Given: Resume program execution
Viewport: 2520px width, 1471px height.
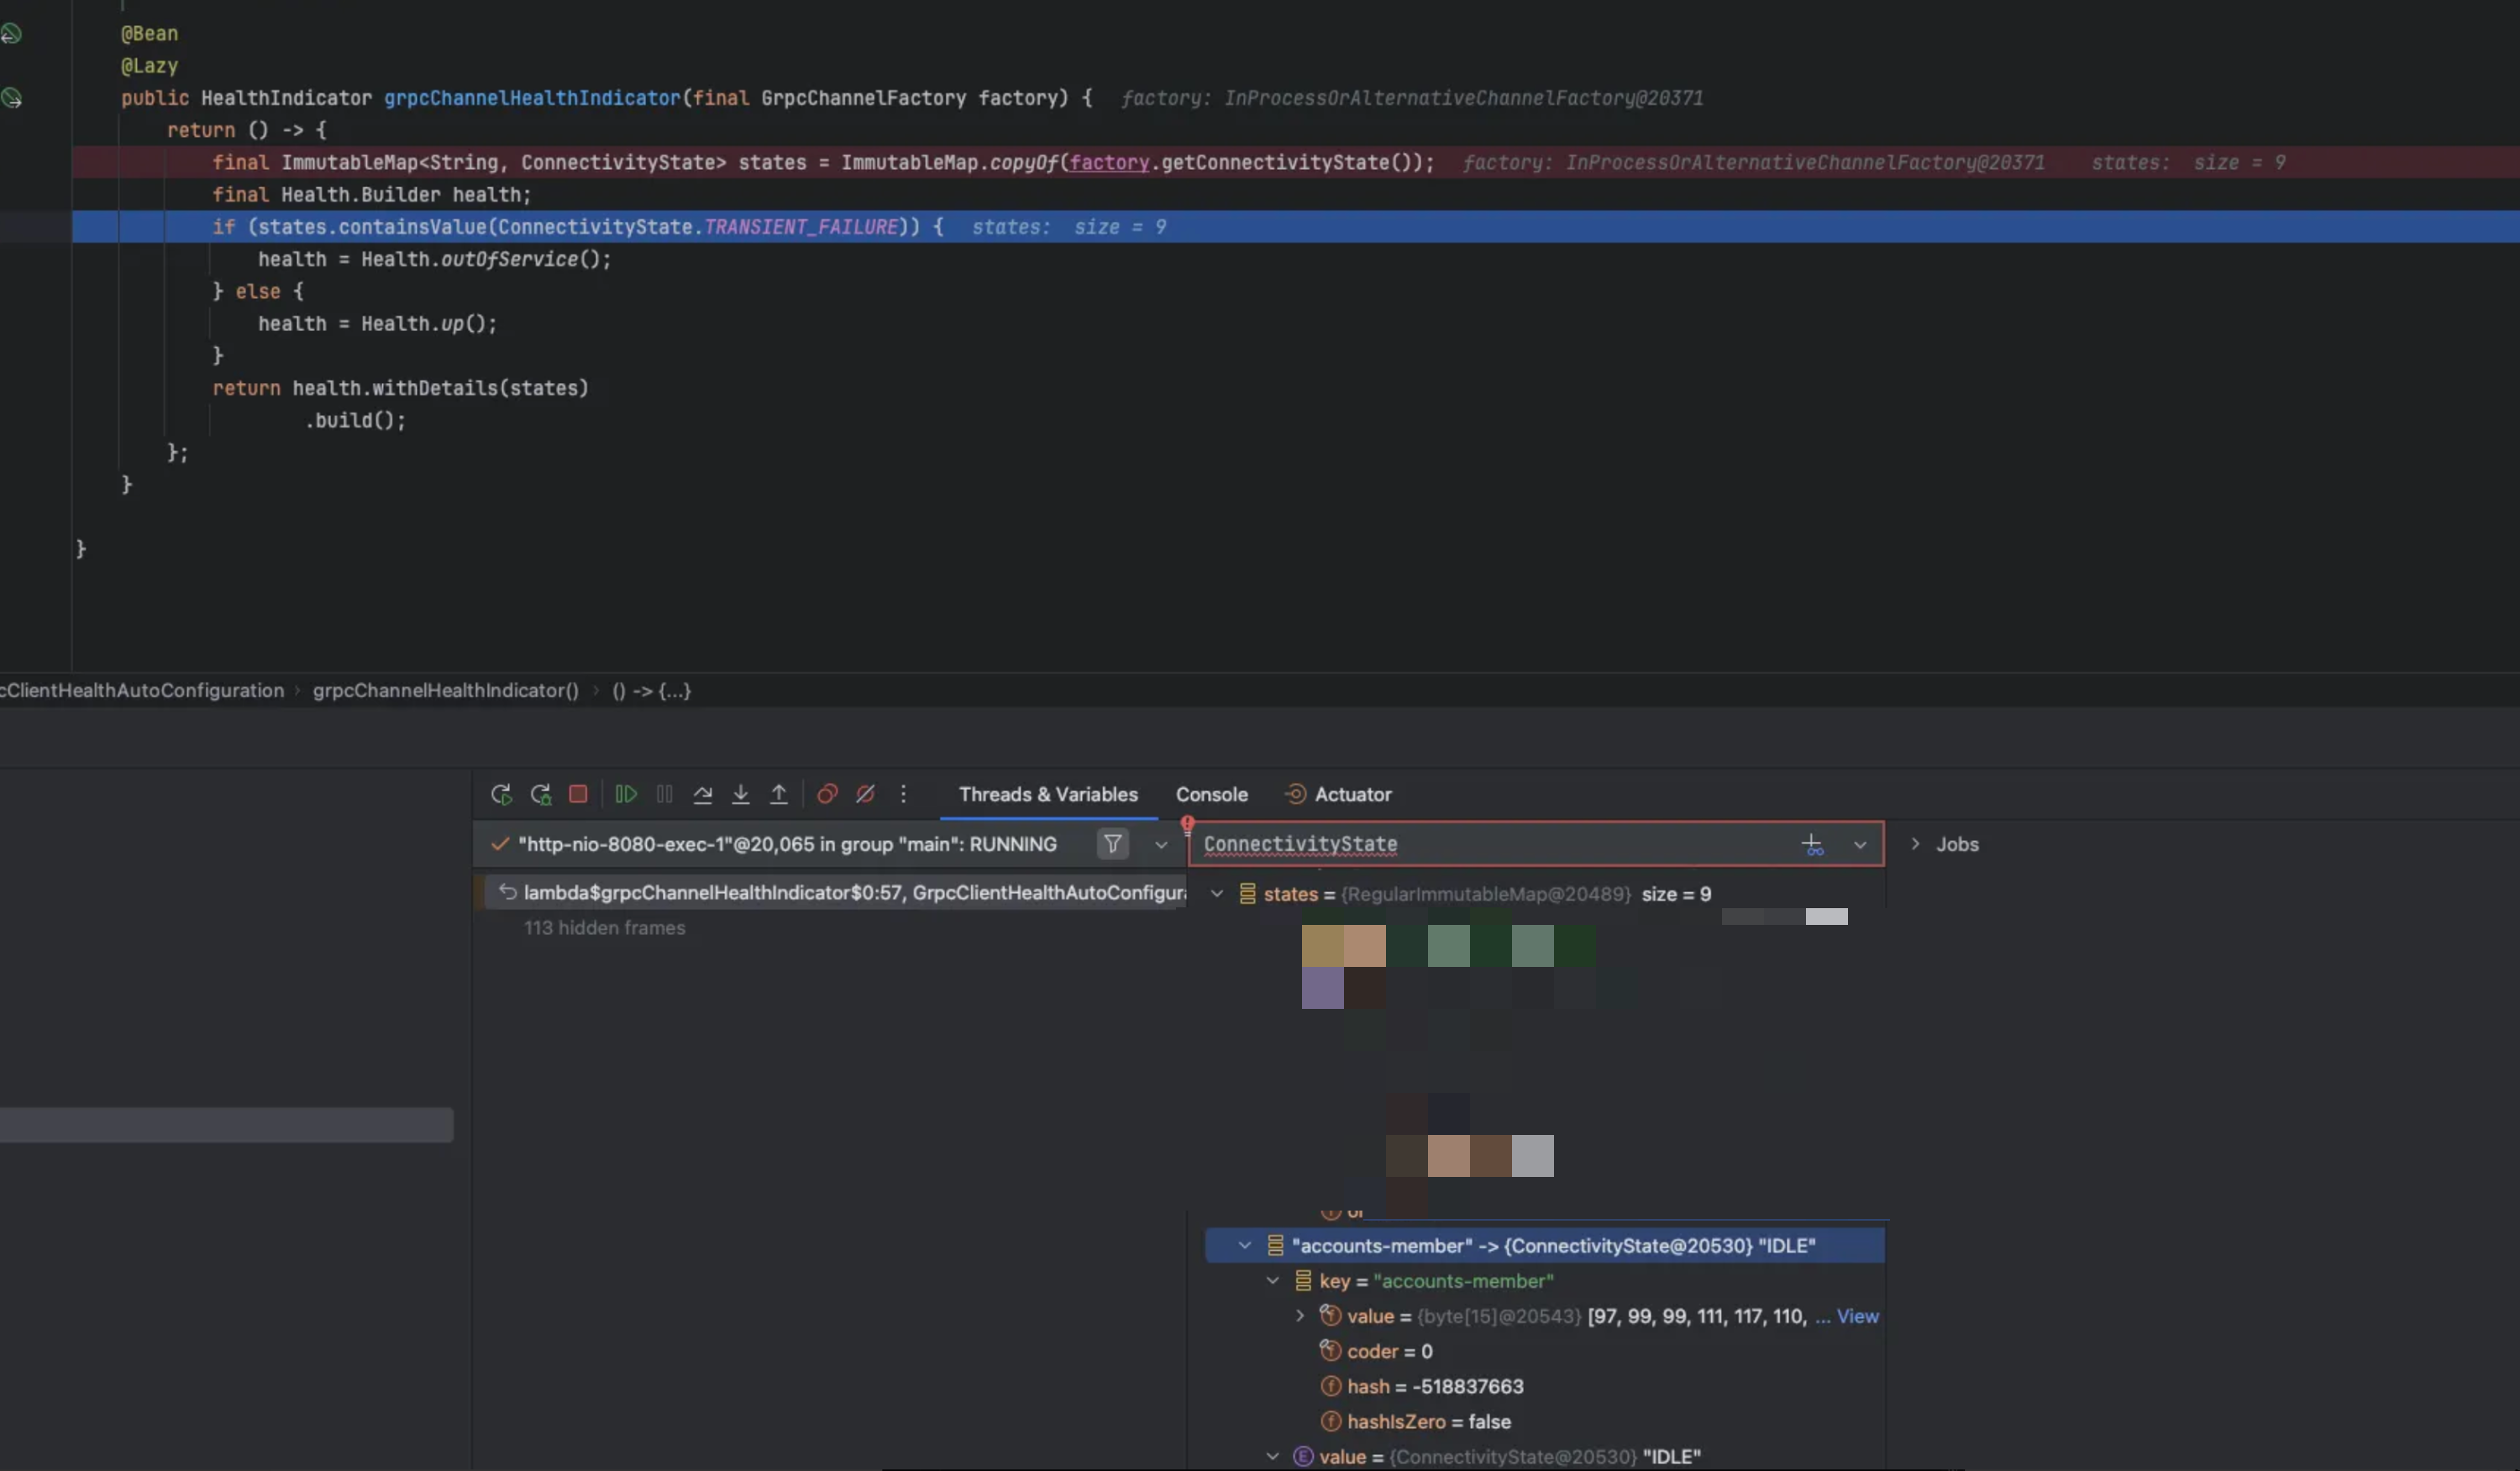Looking at the screenshot, I should 626,794.
